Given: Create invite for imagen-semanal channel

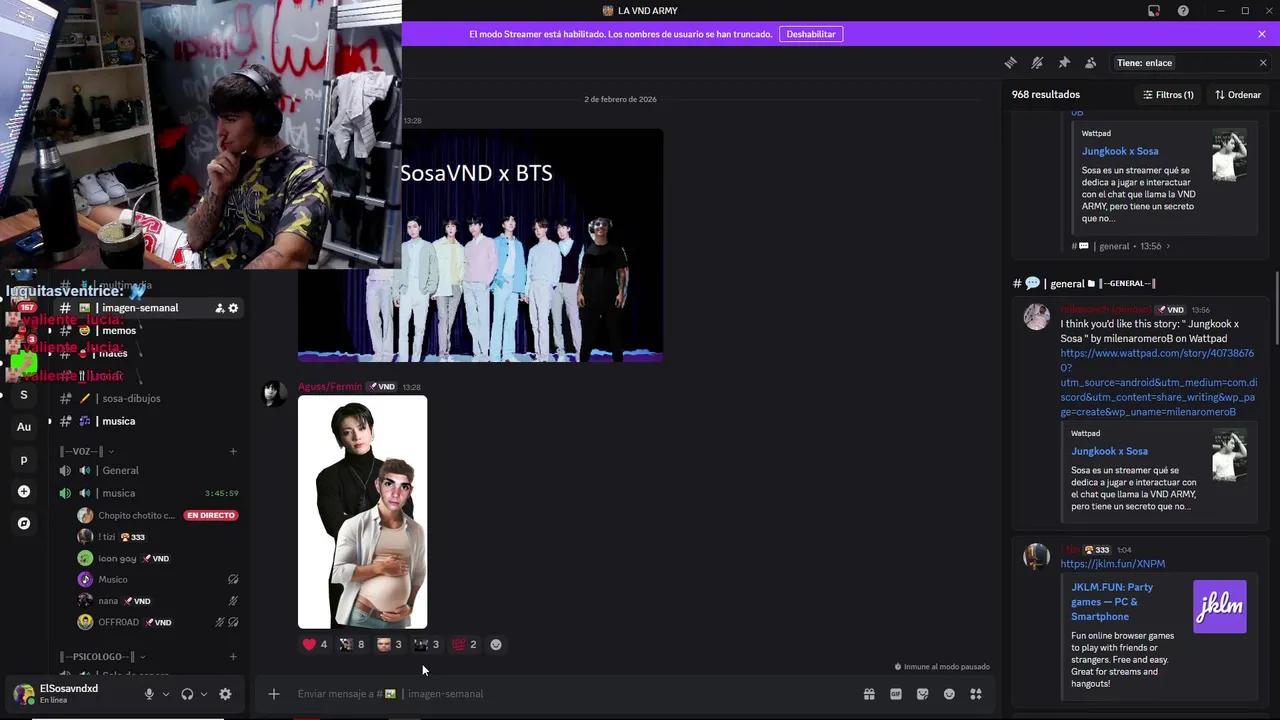Looking at the screenshot, I should (219, 308).
